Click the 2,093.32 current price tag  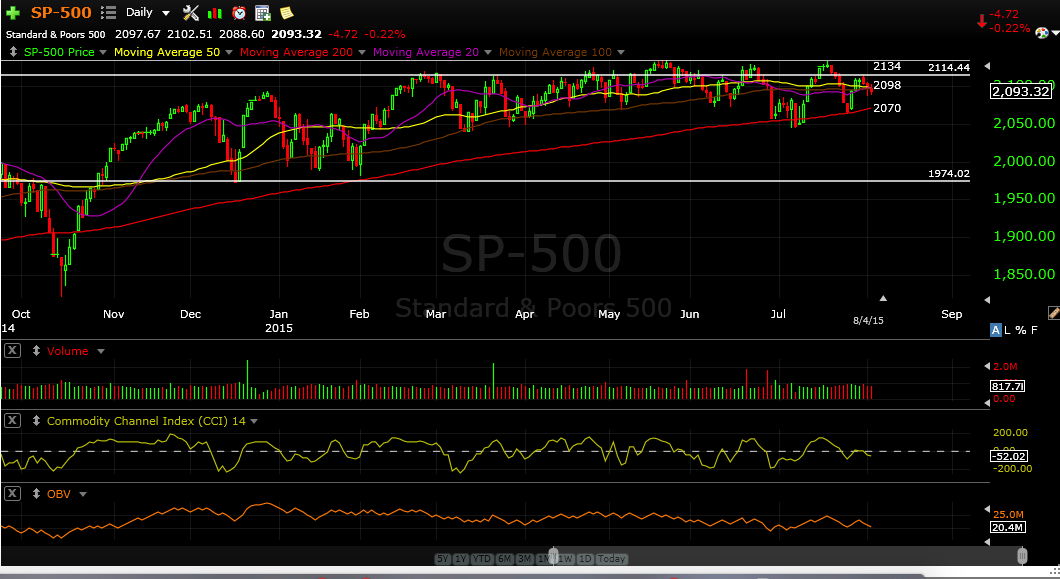coord(1021,91)
